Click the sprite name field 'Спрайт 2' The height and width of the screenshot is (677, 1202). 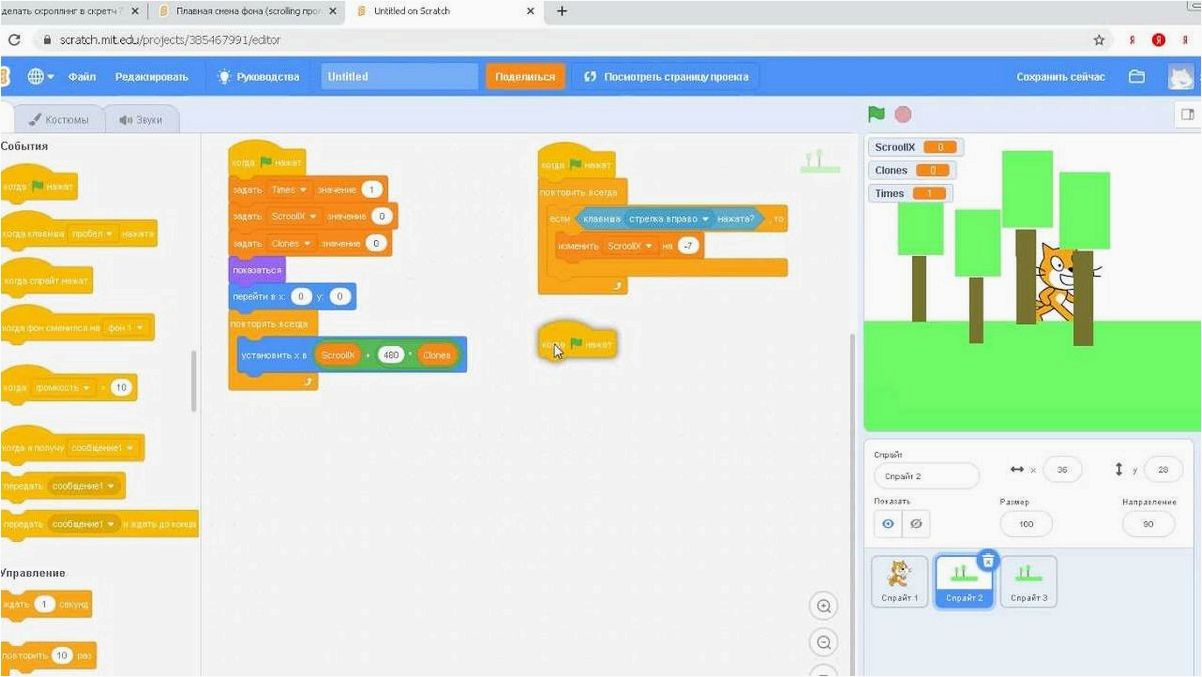pyautogui.click(x=926, y=476)
